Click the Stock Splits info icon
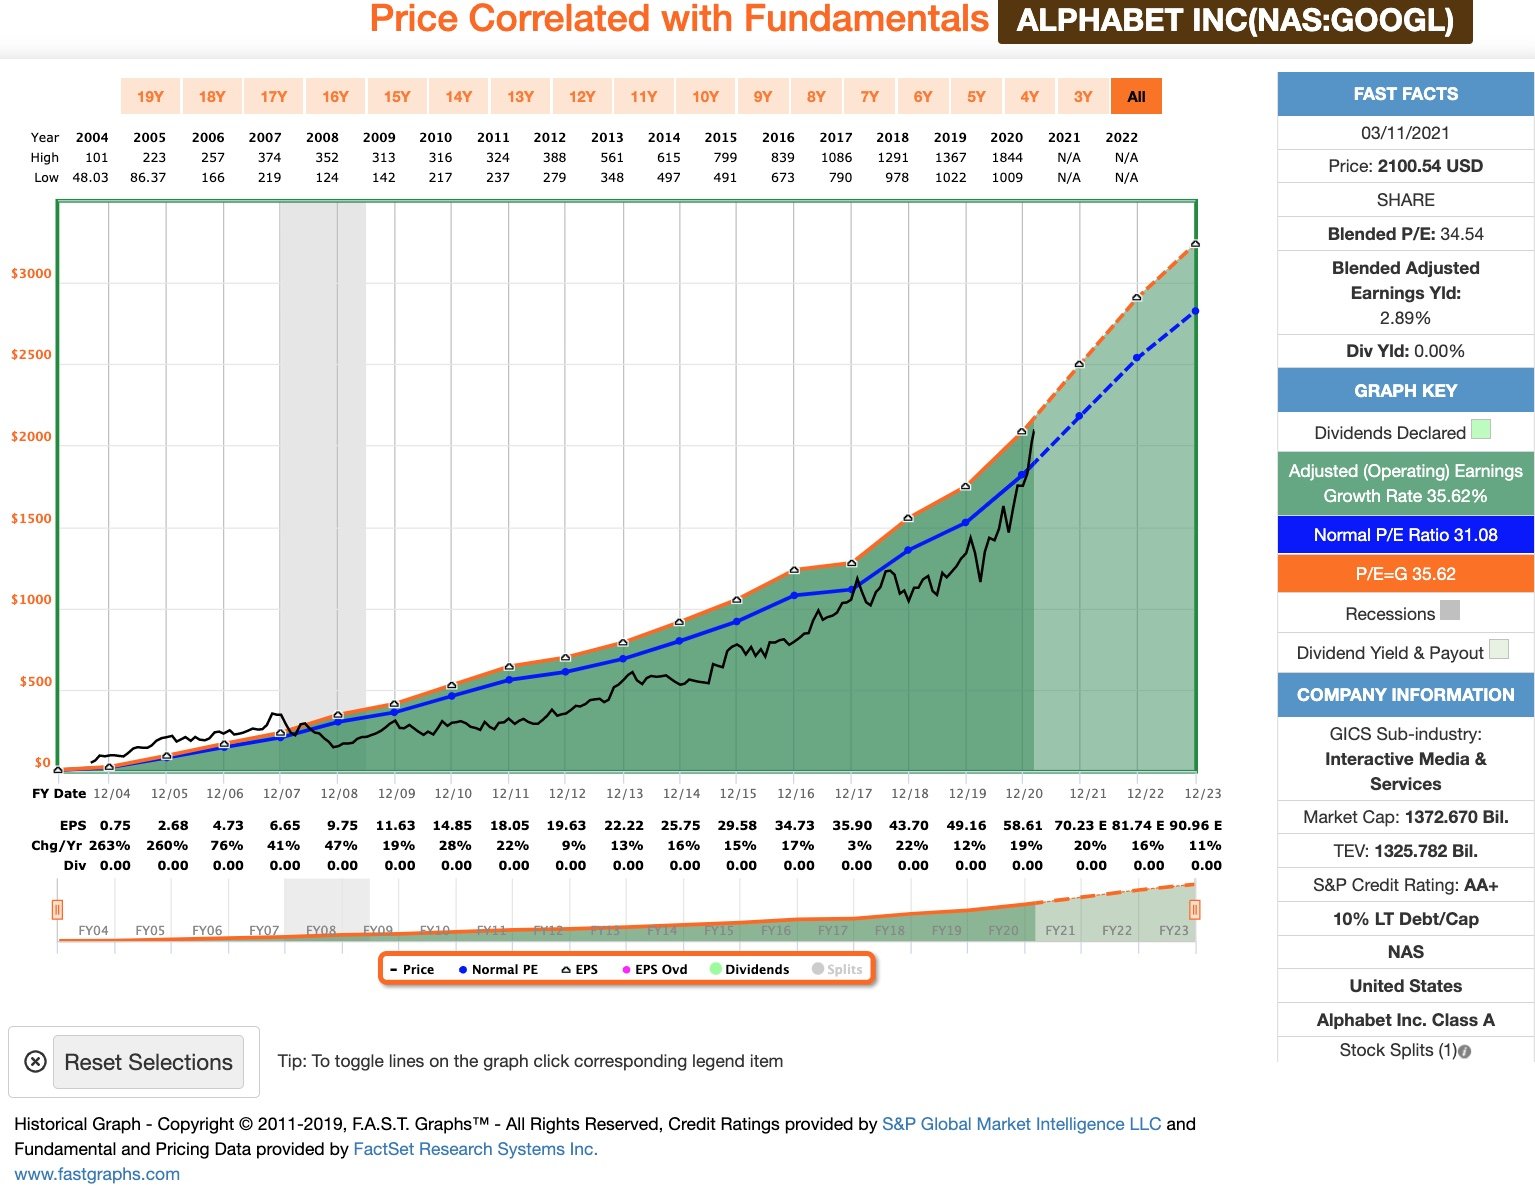The image size is (1535, 1191). point(1465,1051)
